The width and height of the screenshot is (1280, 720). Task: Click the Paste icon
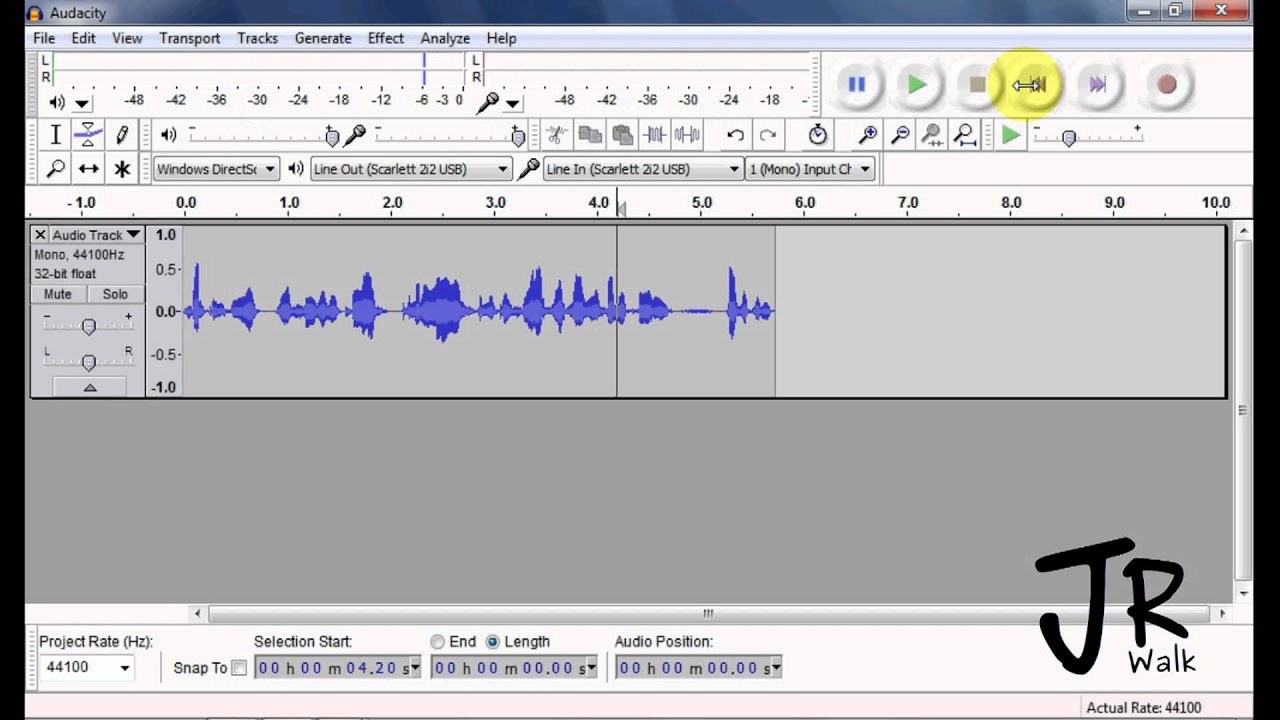click(x=623, y=134)
